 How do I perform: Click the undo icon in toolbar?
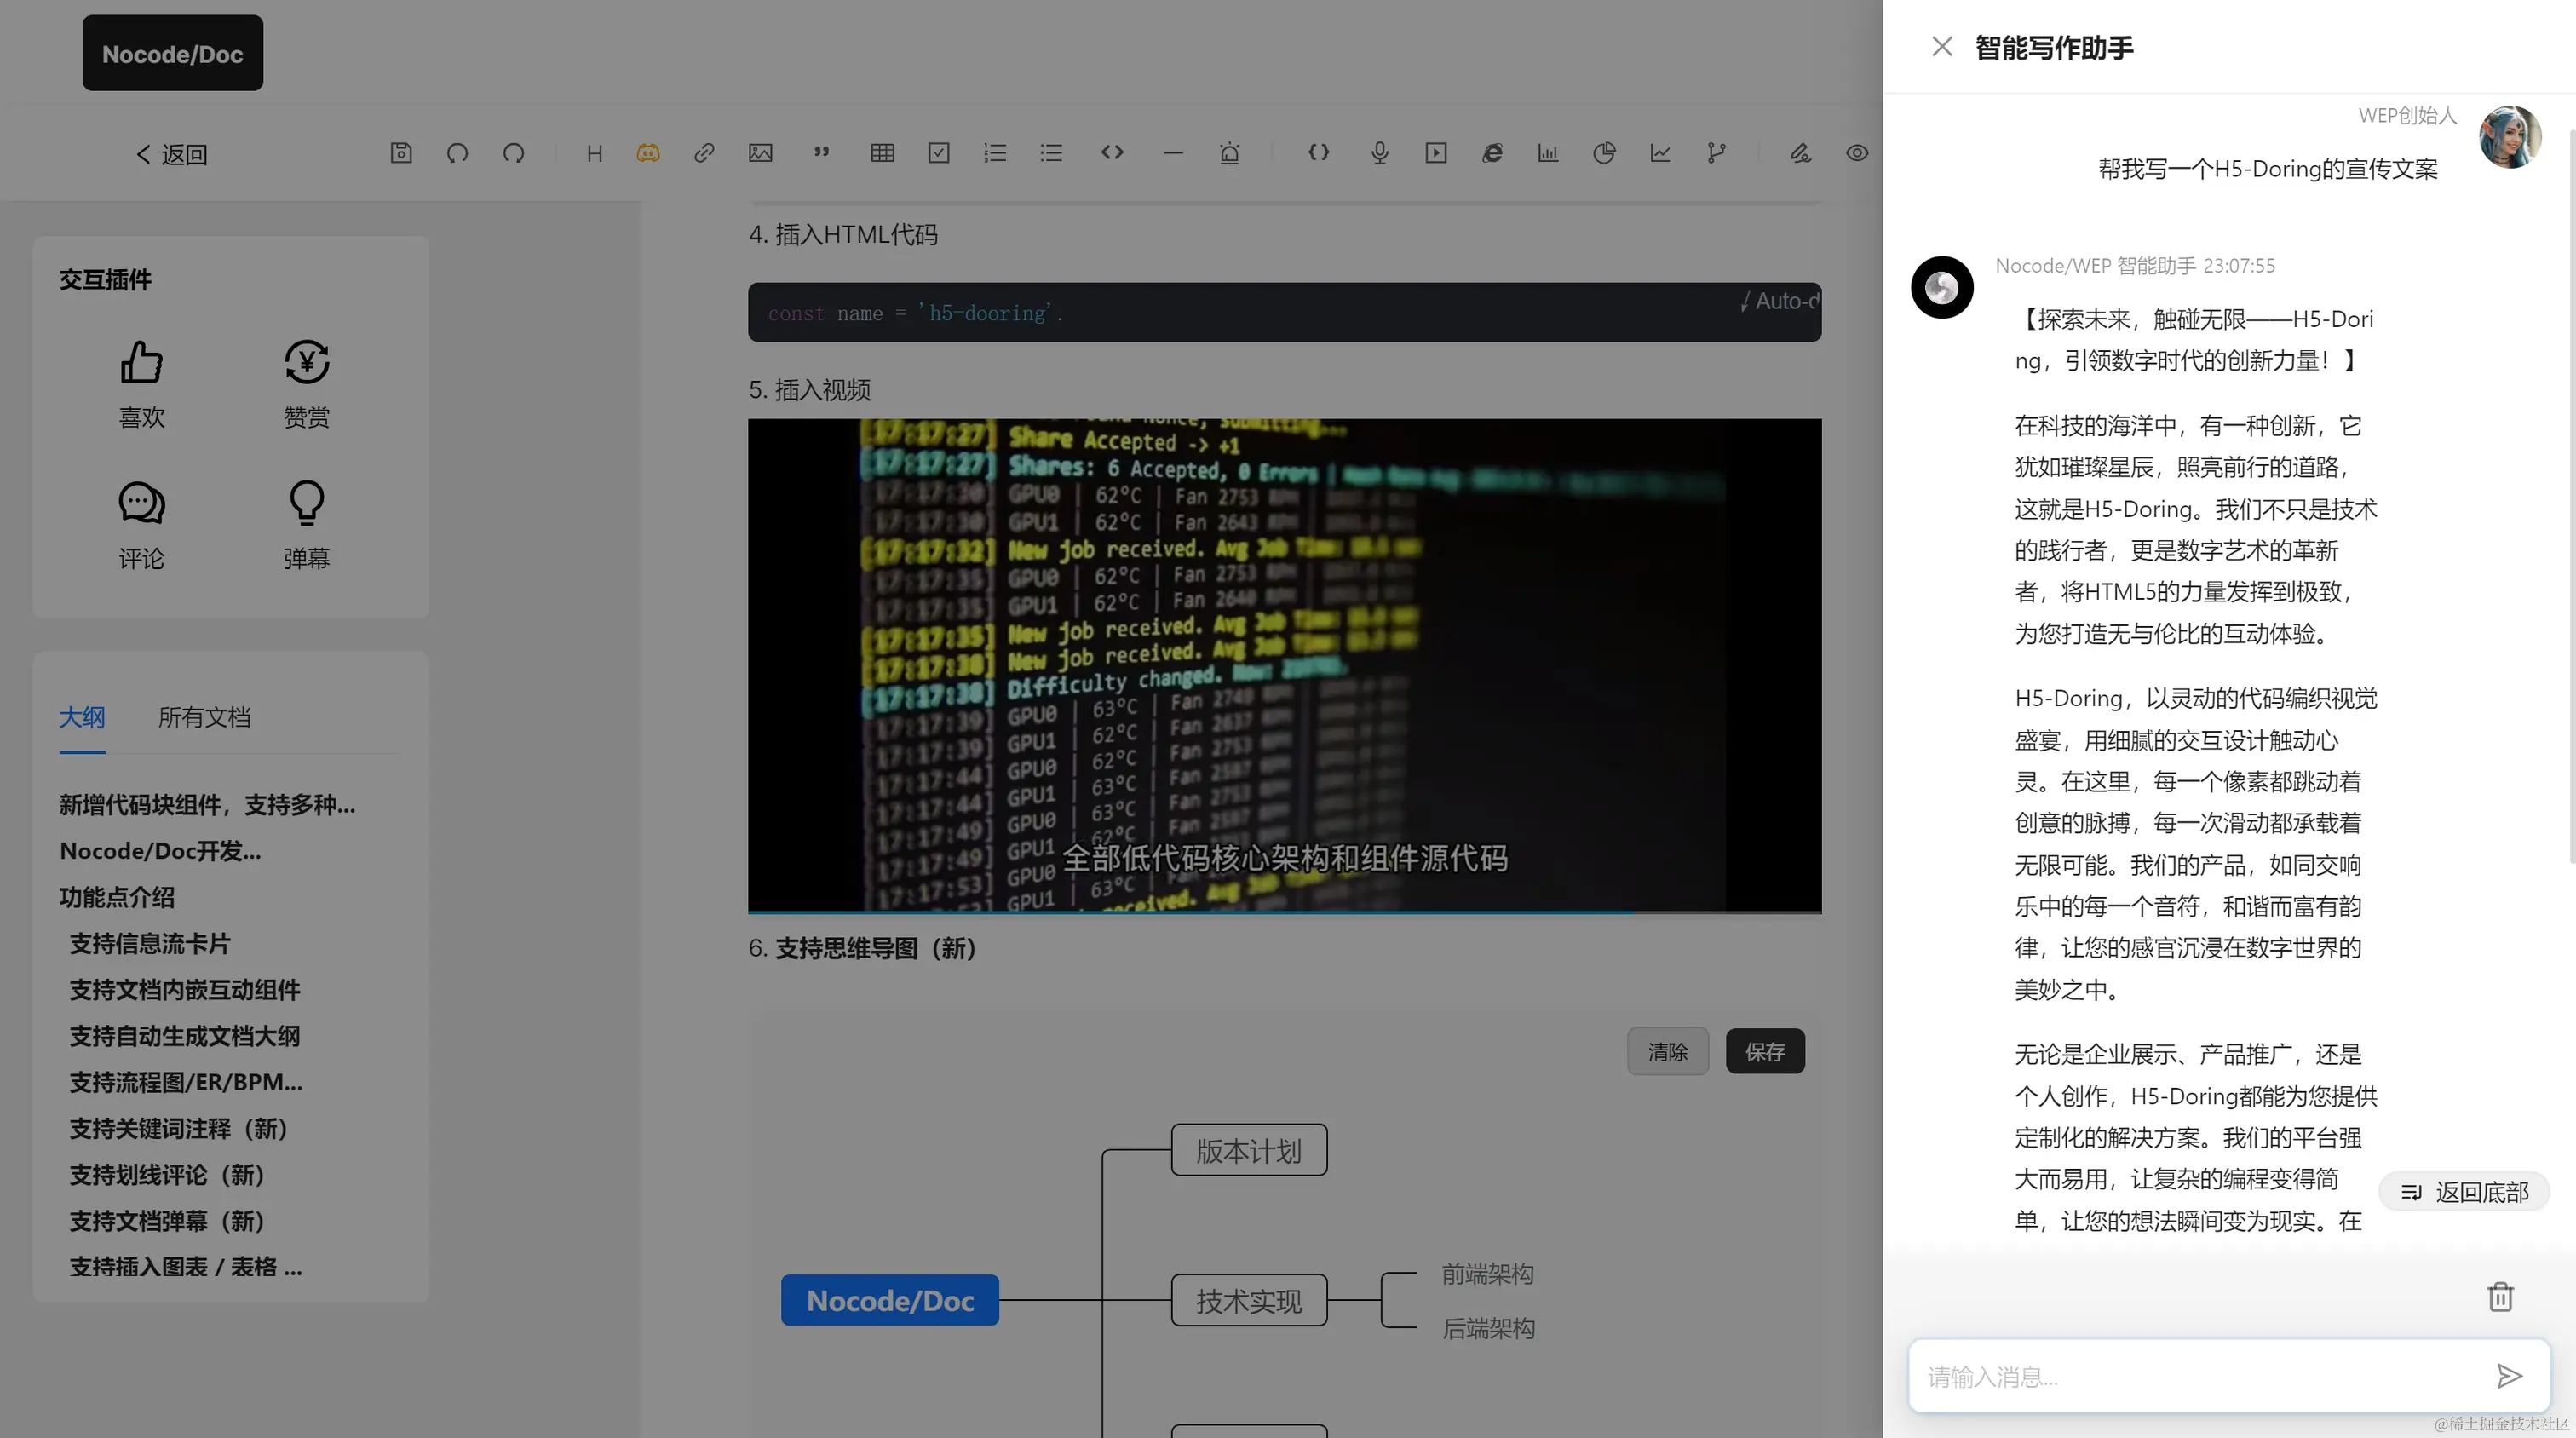(457, 153)
